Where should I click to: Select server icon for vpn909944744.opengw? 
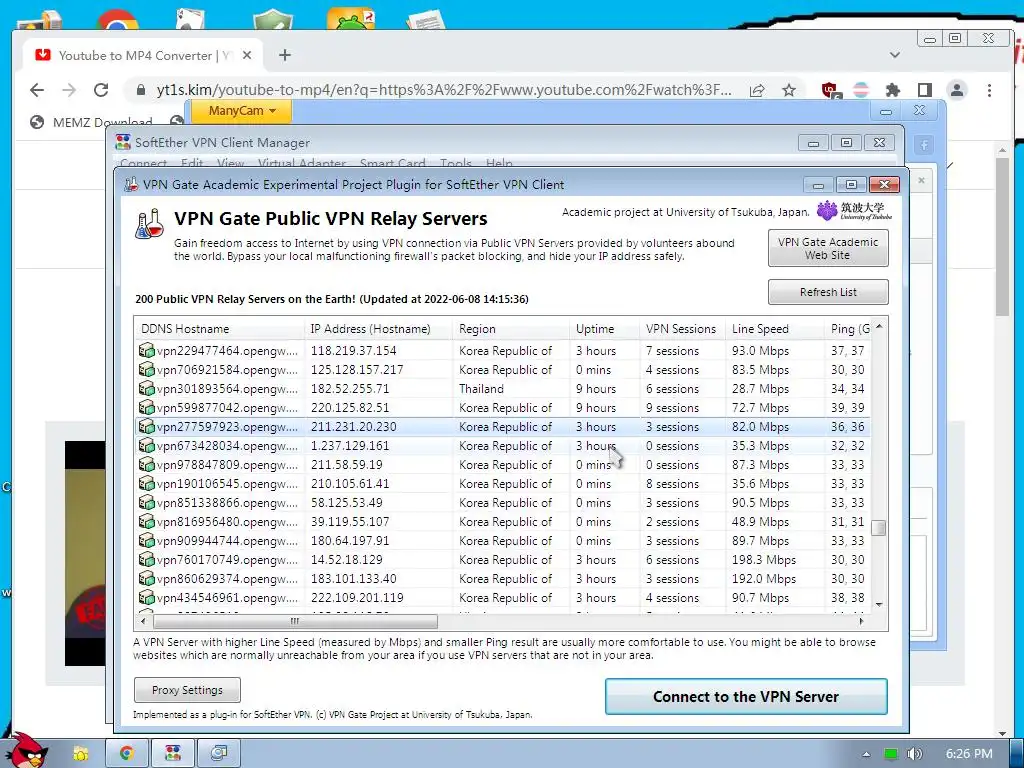click(147, 541)
